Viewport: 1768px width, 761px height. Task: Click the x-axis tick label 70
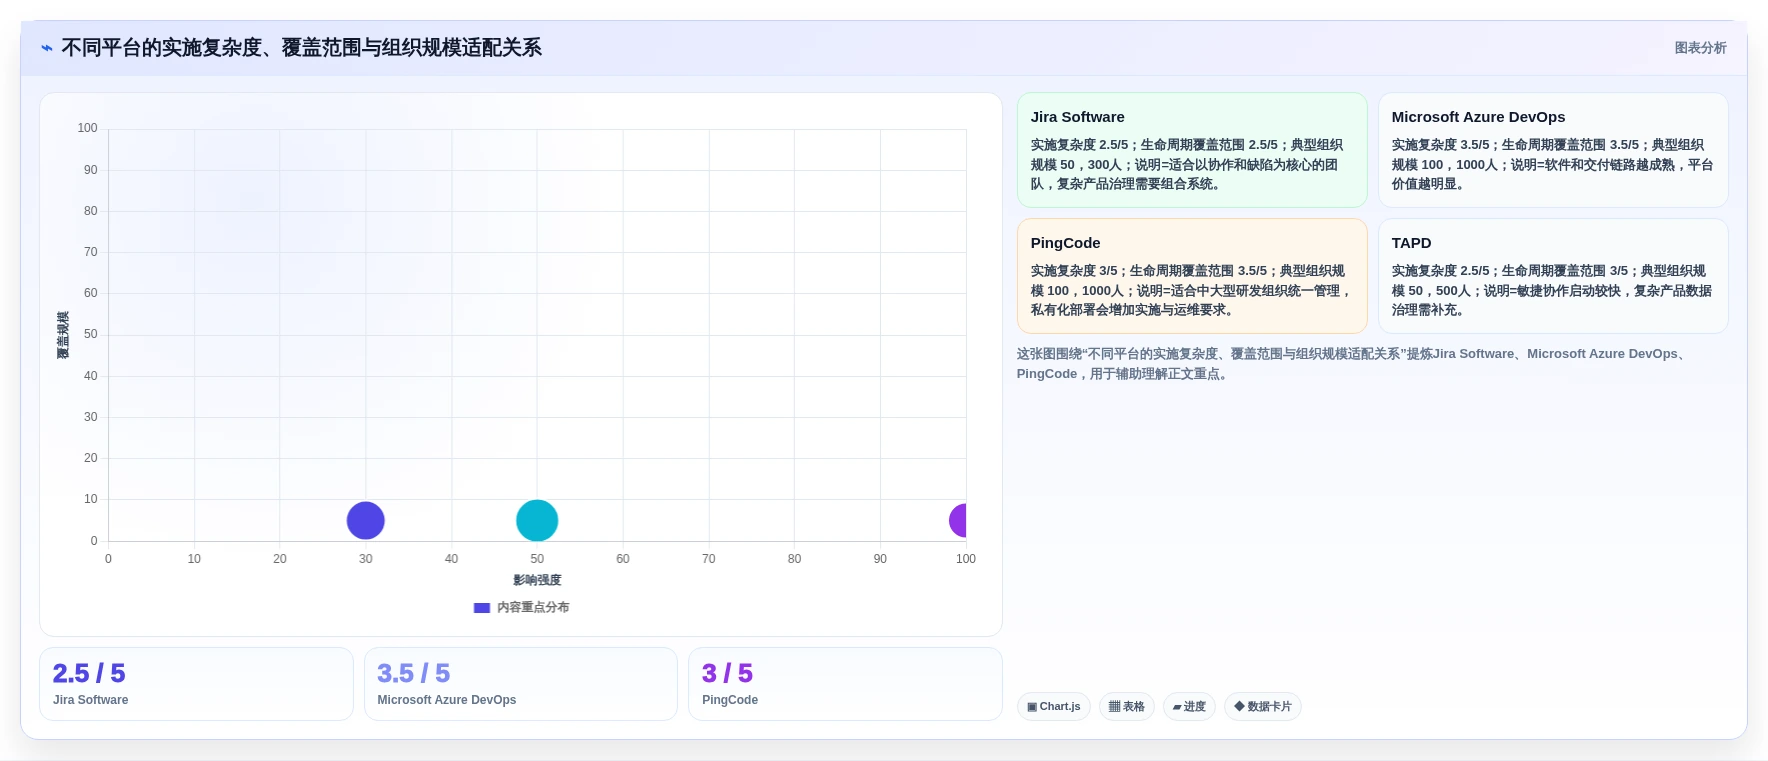point(709,559)
